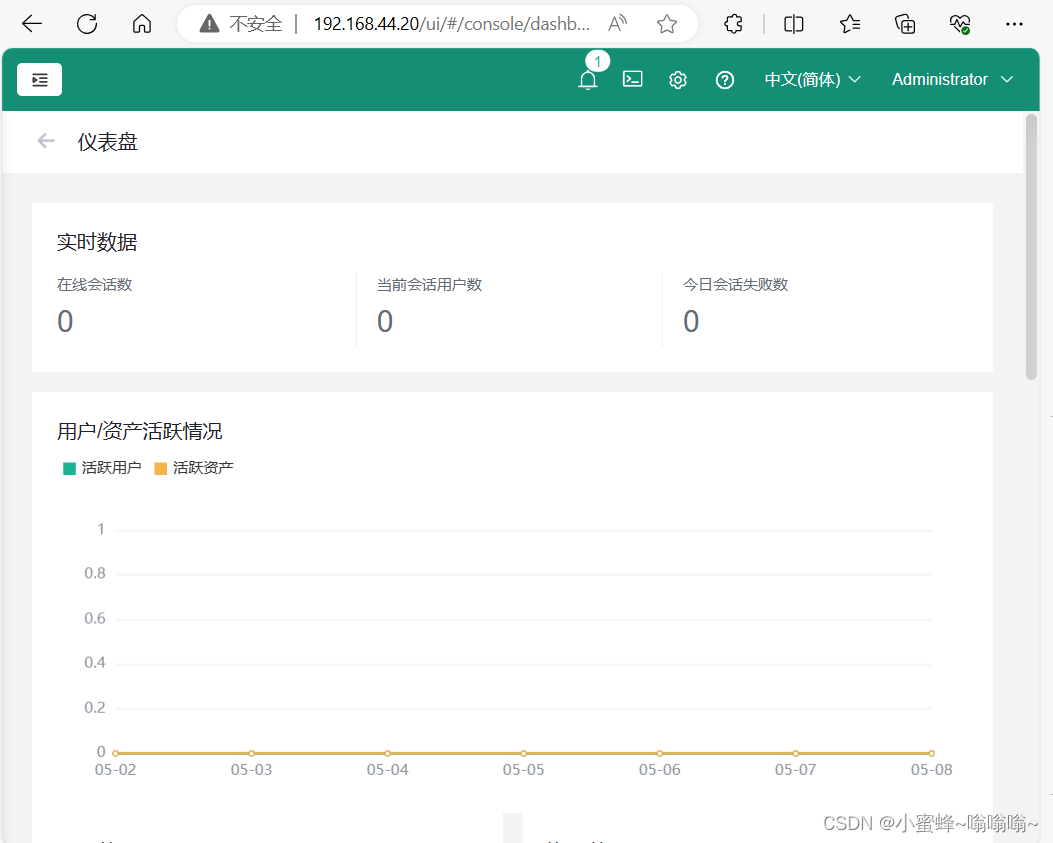Open the browser home page
Image resolution: width=1053 pixels, height=843 pixels.
[x=142, y=24]
